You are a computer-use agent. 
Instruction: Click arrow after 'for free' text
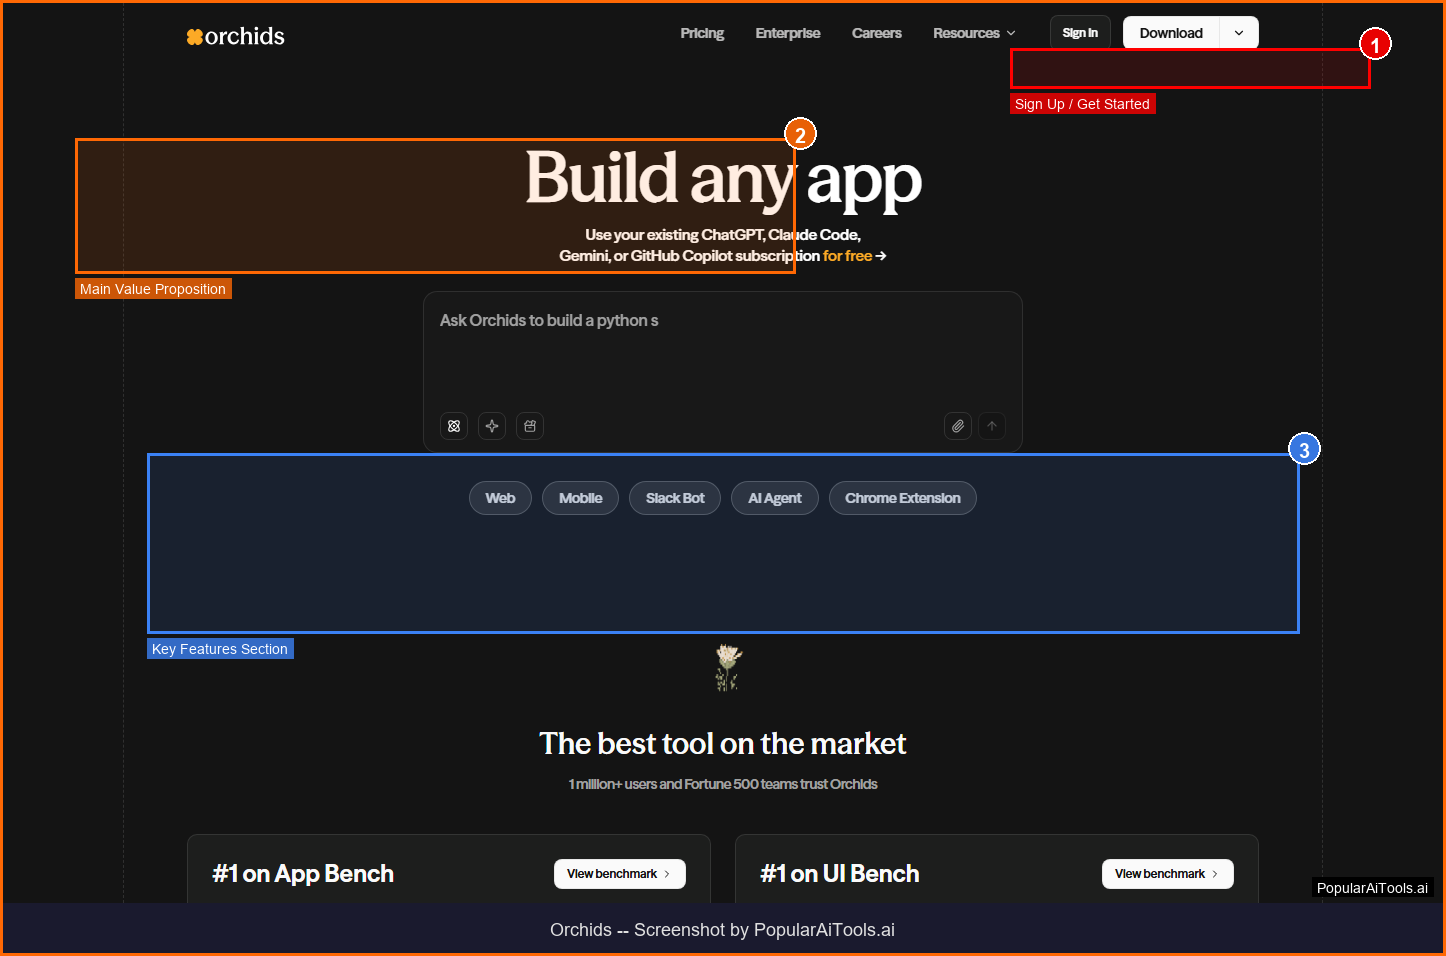881,257
